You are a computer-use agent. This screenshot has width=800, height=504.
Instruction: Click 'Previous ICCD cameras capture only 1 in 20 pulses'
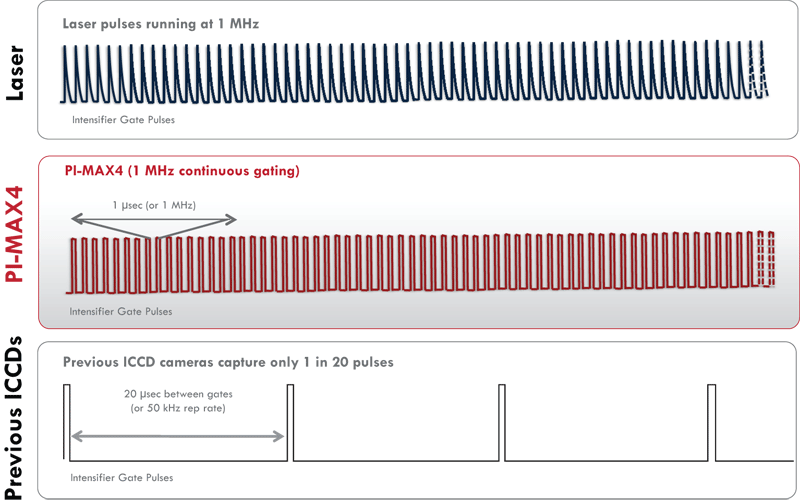pyautogui.click(x=228, y=362)
